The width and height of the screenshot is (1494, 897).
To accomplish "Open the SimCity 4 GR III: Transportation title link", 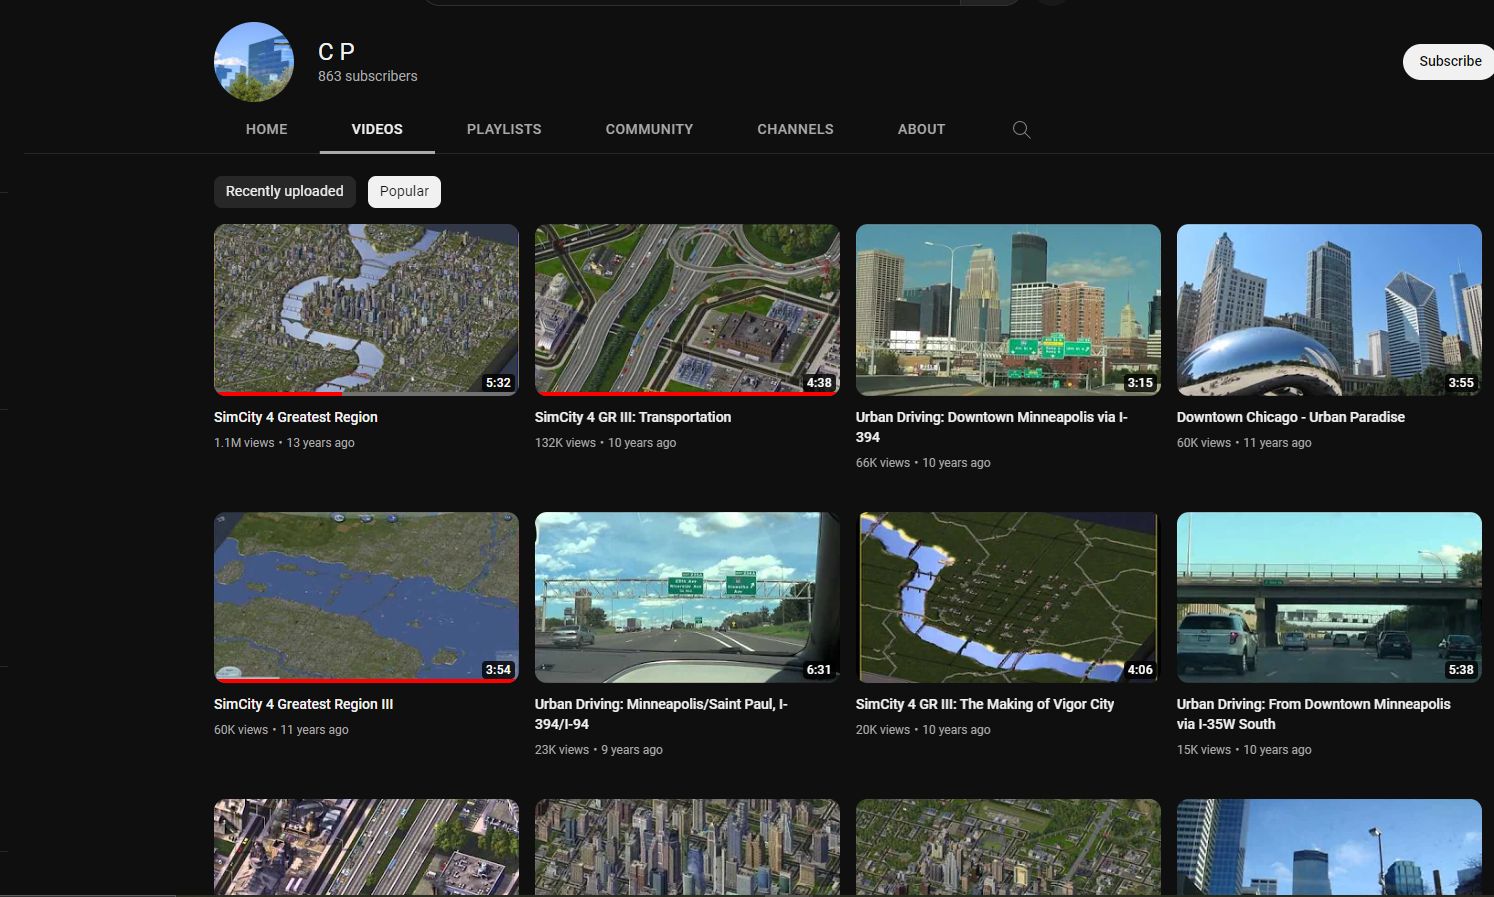I will point(633,417).
